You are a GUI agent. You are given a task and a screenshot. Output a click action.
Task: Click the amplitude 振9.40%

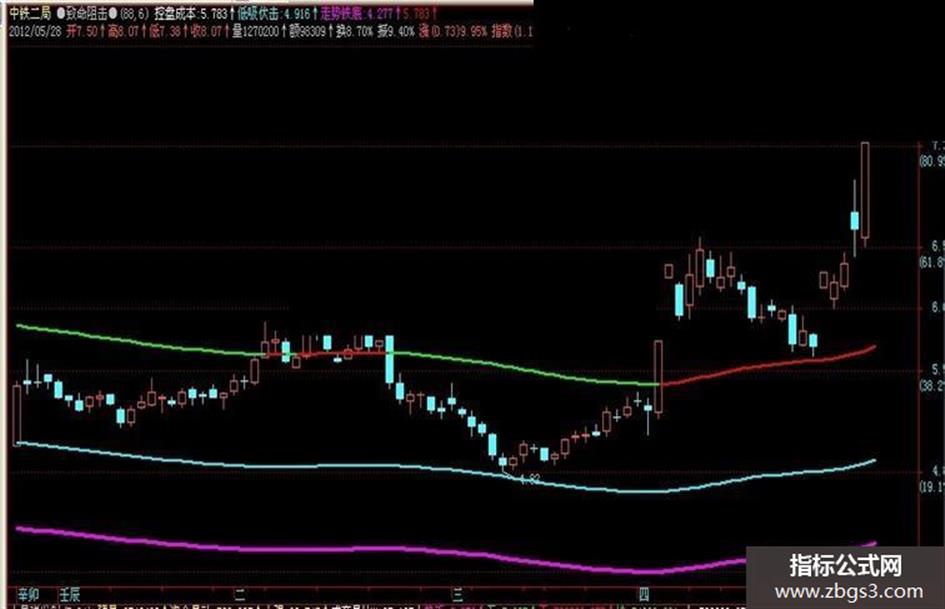click(396, 31)
